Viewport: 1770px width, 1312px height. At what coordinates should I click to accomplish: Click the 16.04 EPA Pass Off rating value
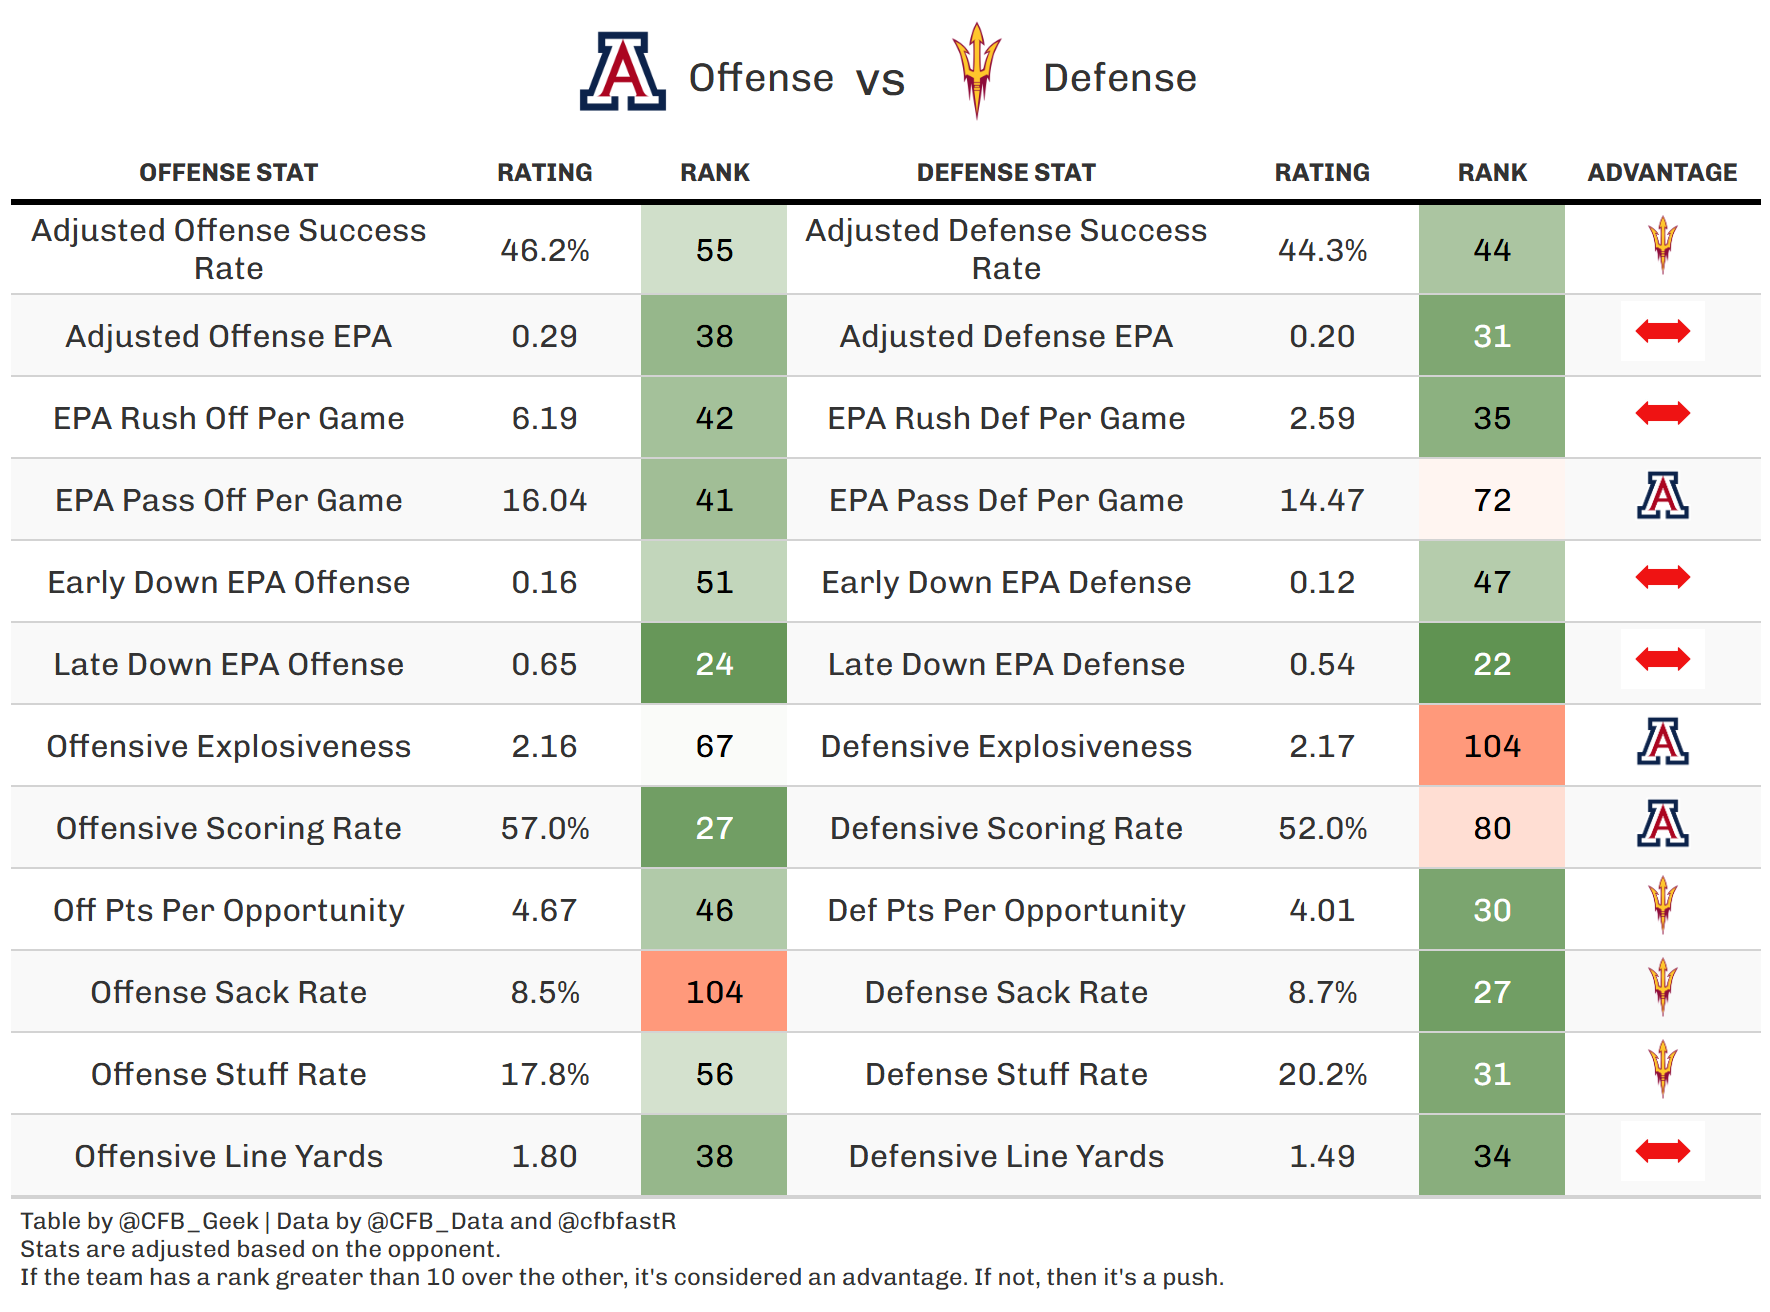click(x=544, y=500)
